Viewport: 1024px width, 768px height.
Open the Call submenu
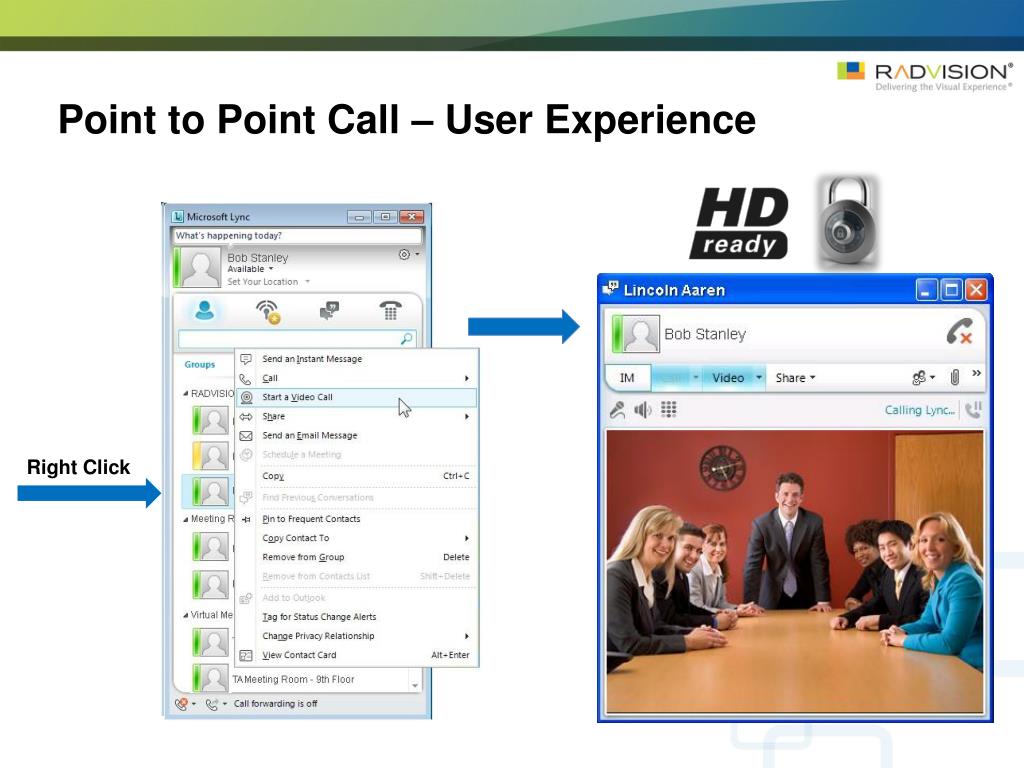pyautogui.click(x=357, y=378)
